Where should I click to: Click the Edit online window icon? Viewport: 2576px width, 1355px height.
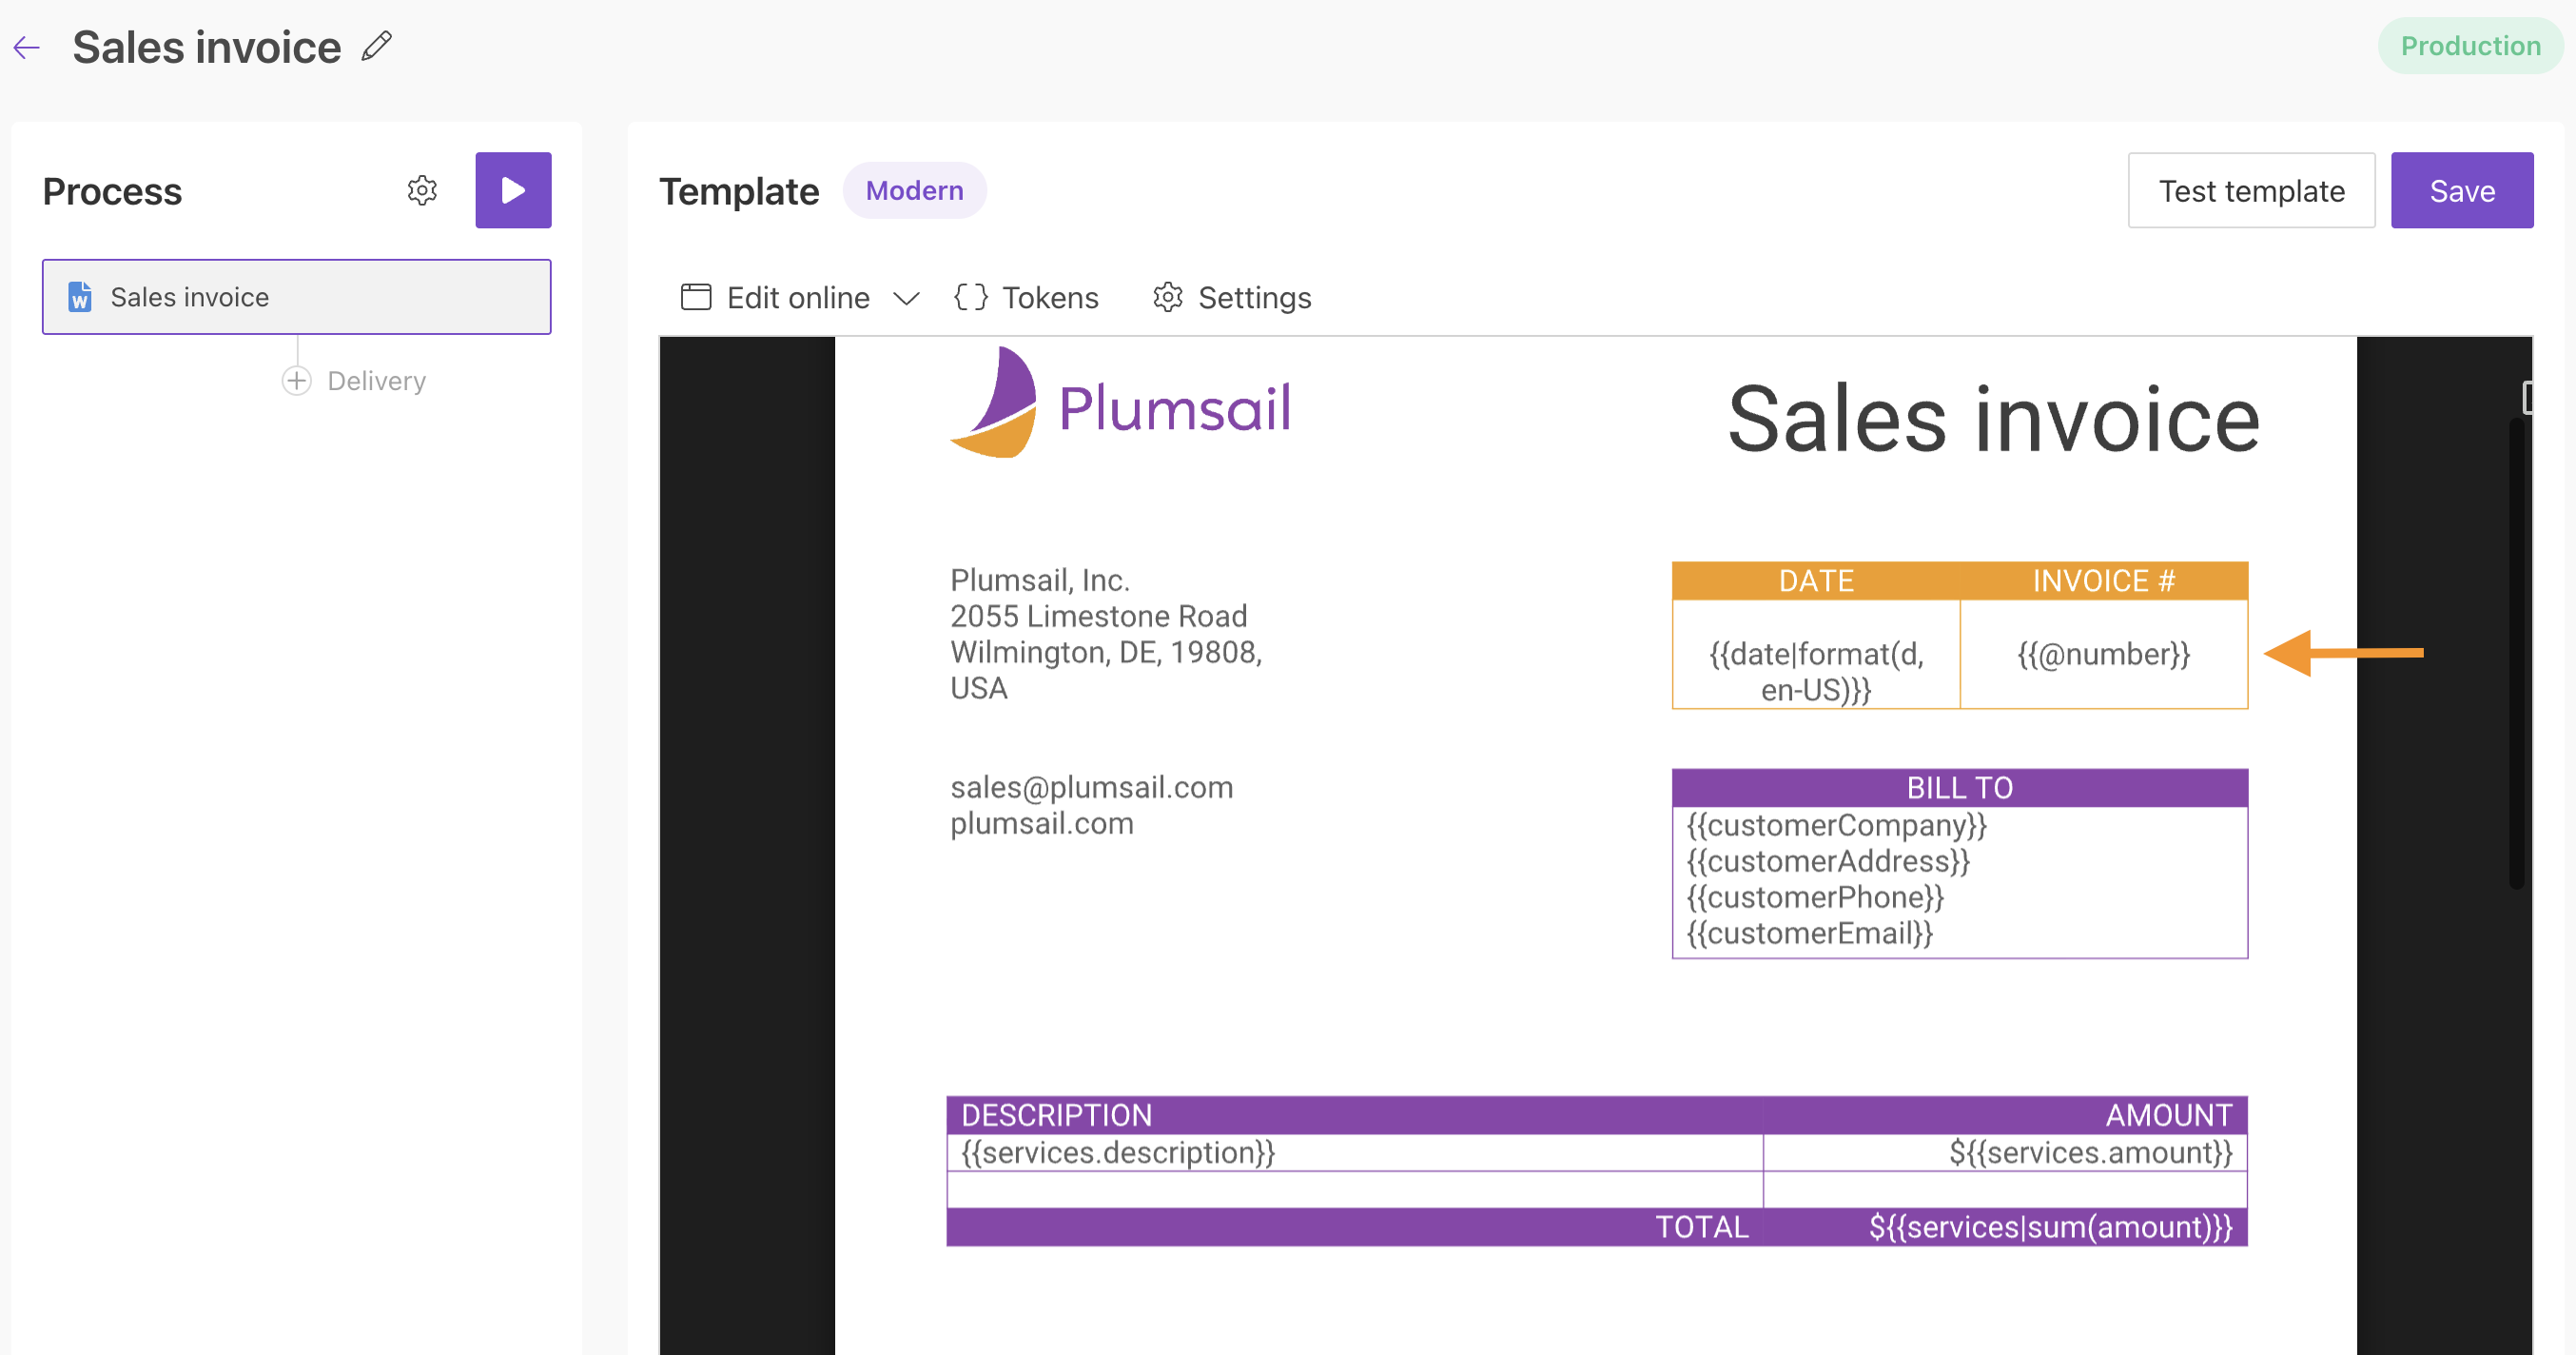[696, 297]
